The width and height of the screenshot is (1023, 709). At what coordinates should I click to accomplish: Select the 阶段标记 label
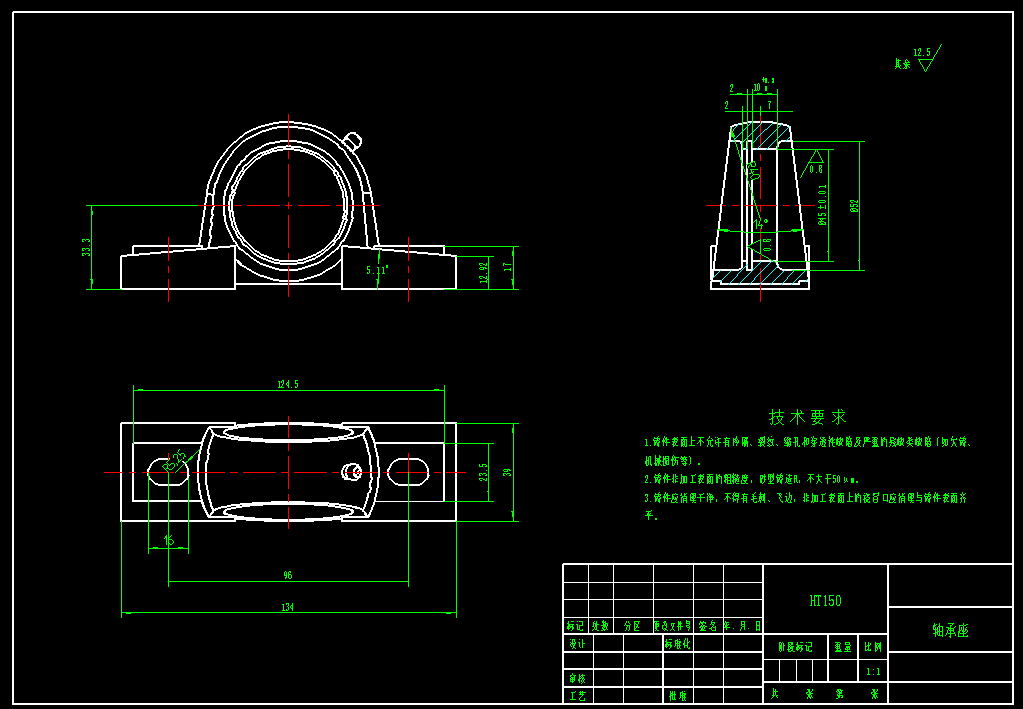(795, 648)
